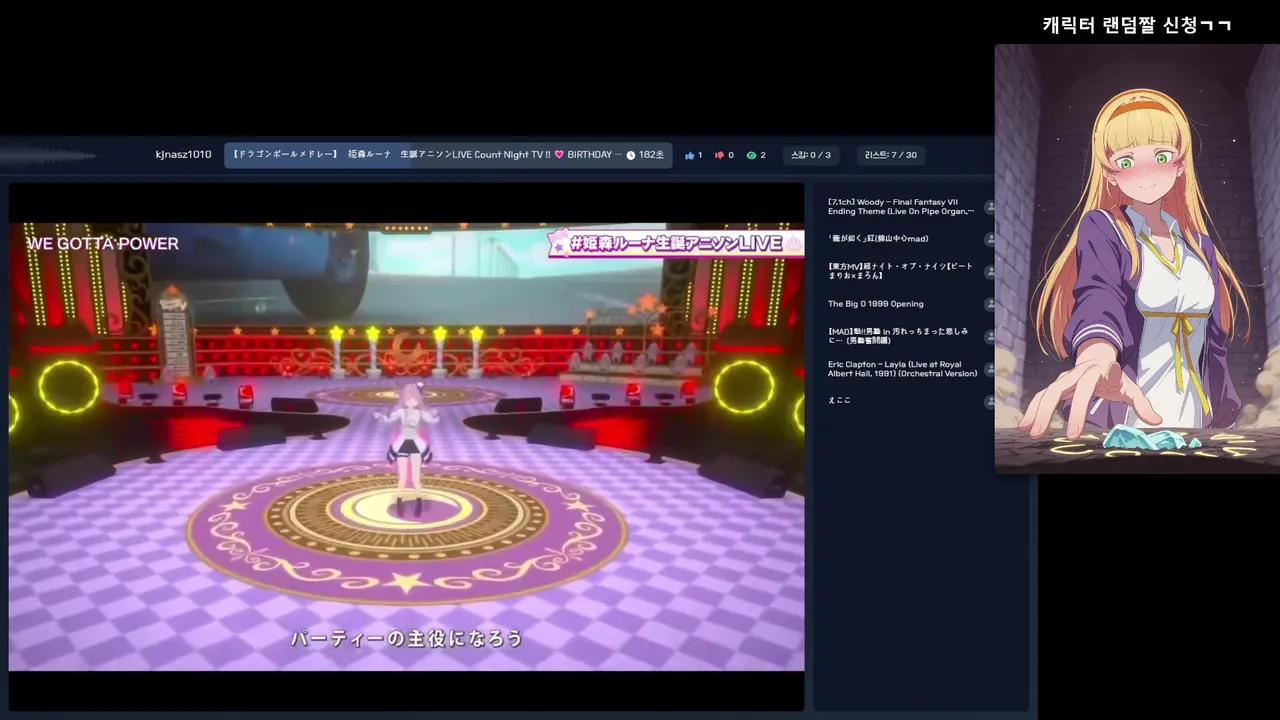This screenshot has width=1280, height=720.
Task: Click user icon beside Woody Final Fantasy VII entry
Action: pyautogui.click(x=990, y=207)
